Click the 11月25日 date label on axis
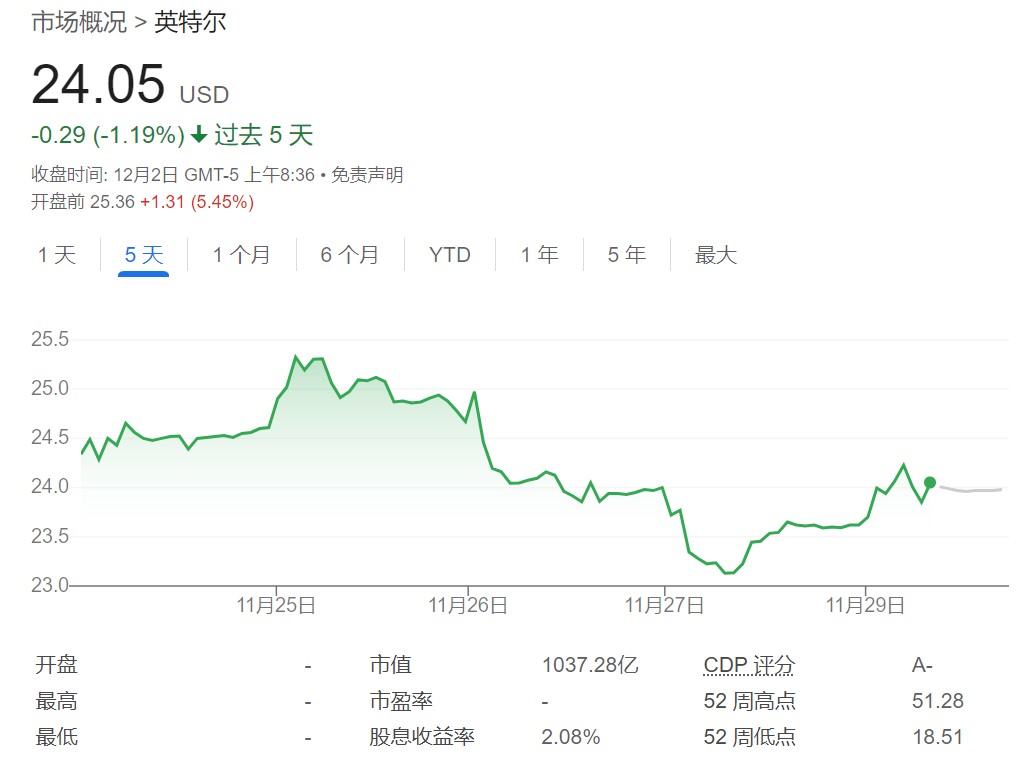Image resolution: width=1018 pixels, height=758 pixels. 276,605
